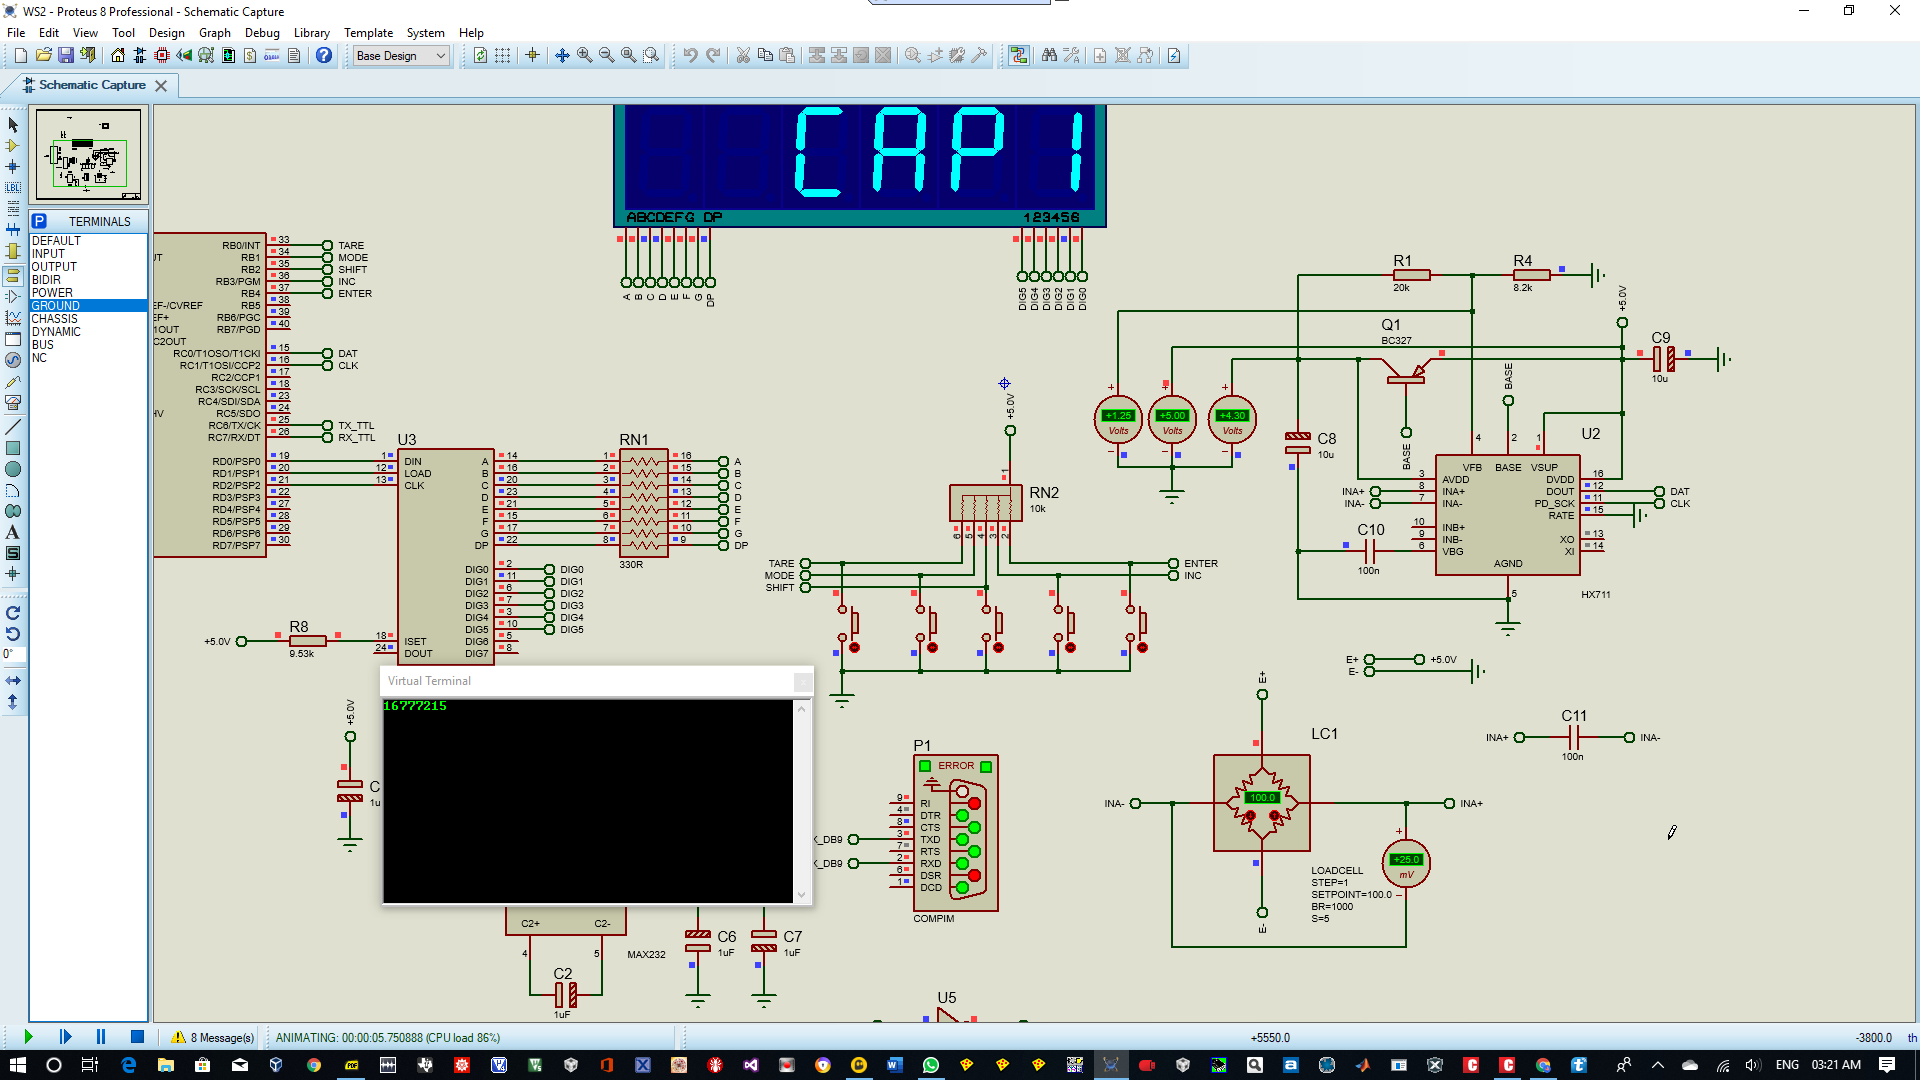Select the Graph Mode tool
The image size is (1920, 1080).
click(13, 318)
